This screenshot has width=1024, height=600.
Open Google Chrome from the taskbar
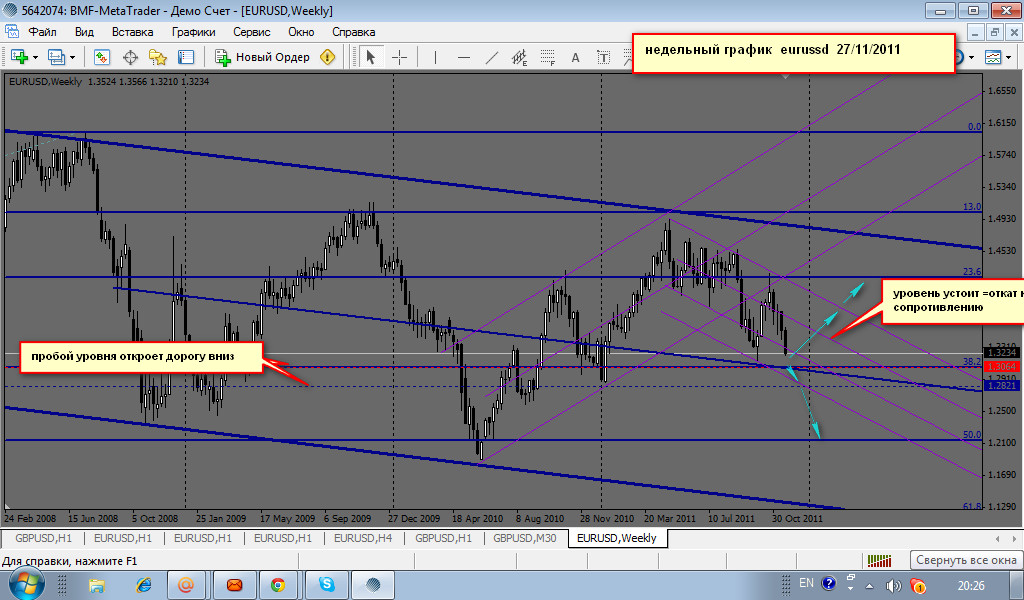click(278, 585)
